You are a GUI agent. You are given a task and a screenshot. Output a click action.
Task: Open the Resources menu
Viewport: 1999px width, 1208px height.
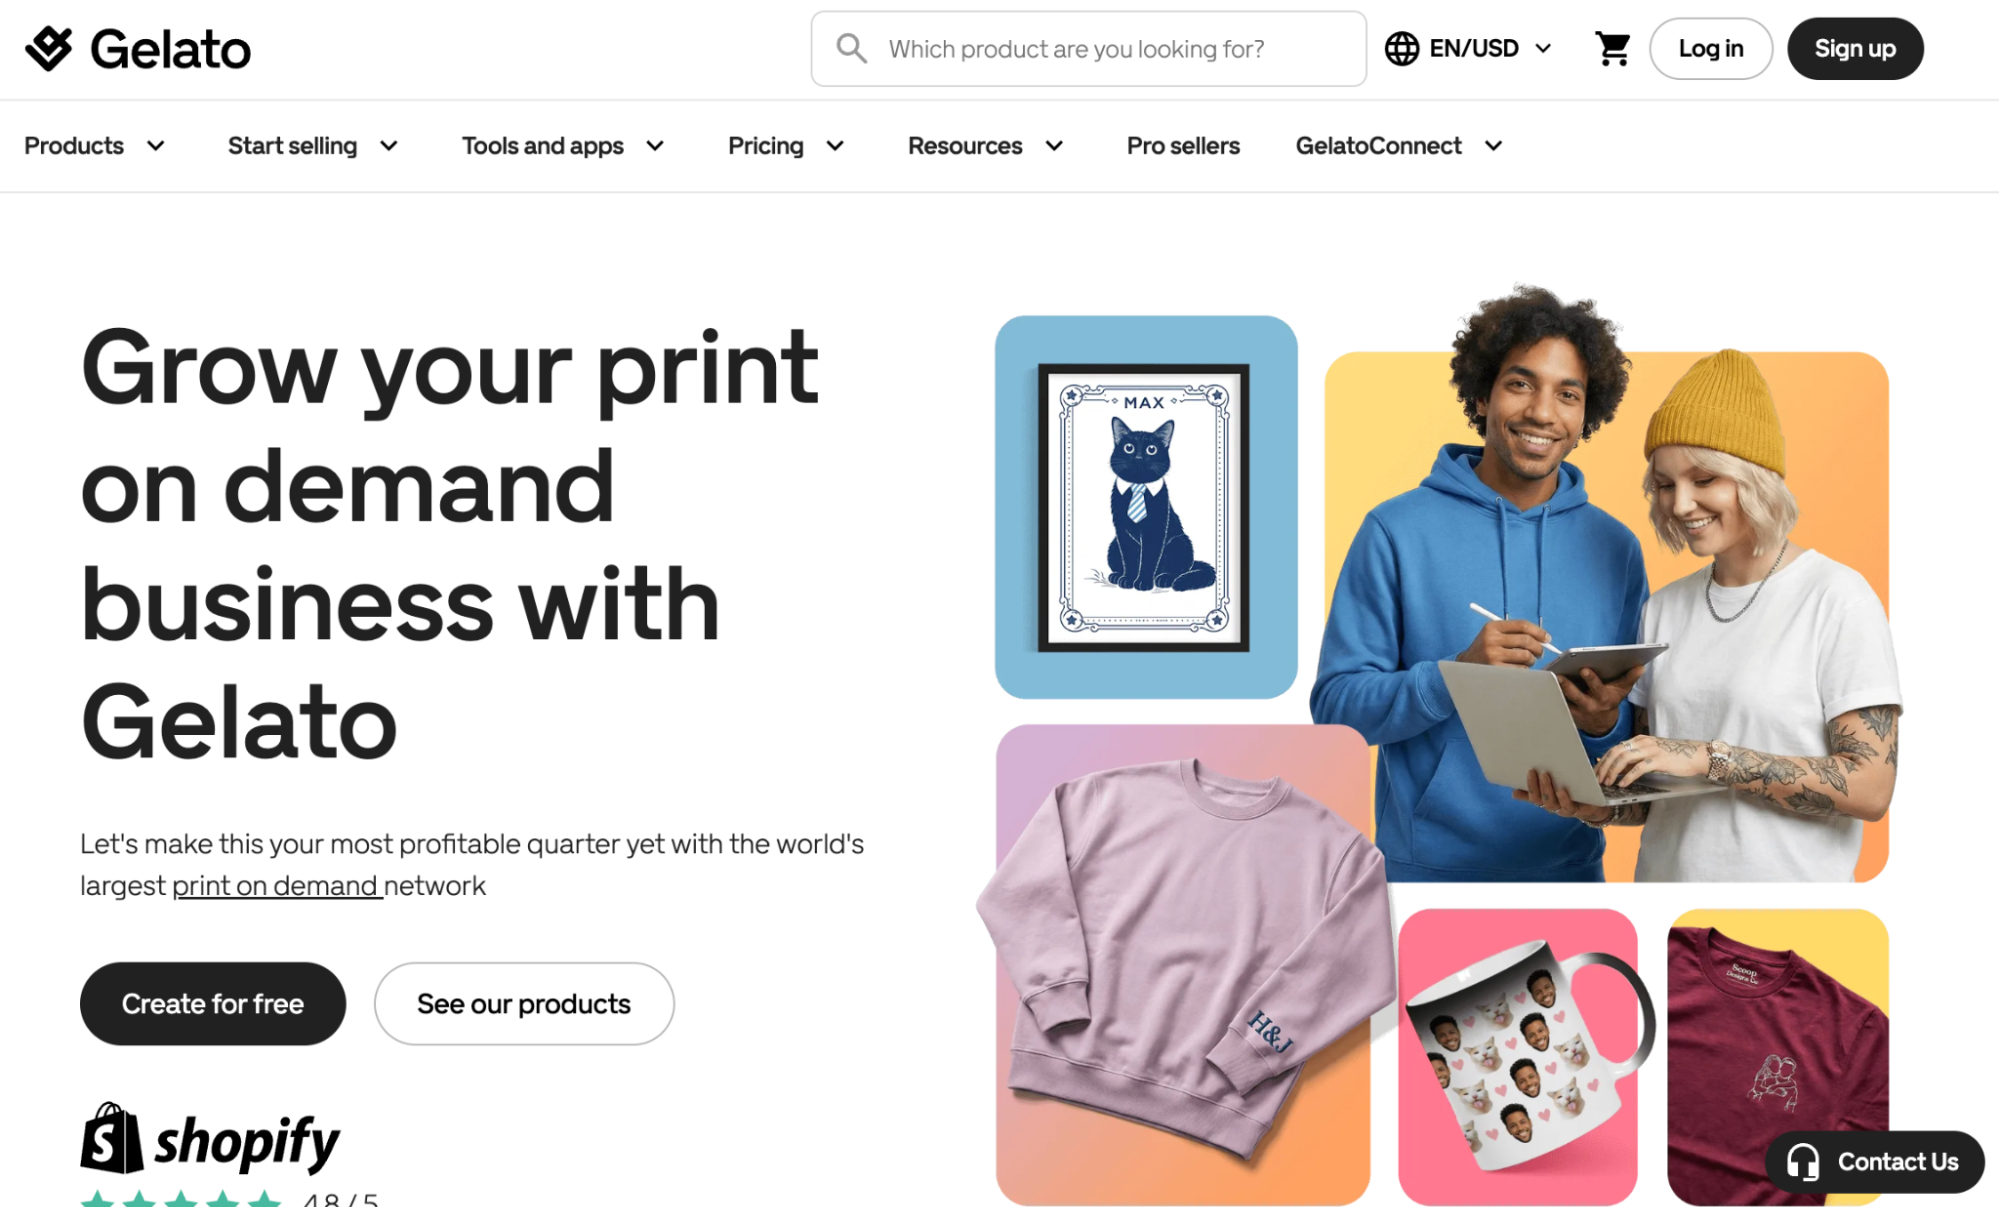[985, 146]
